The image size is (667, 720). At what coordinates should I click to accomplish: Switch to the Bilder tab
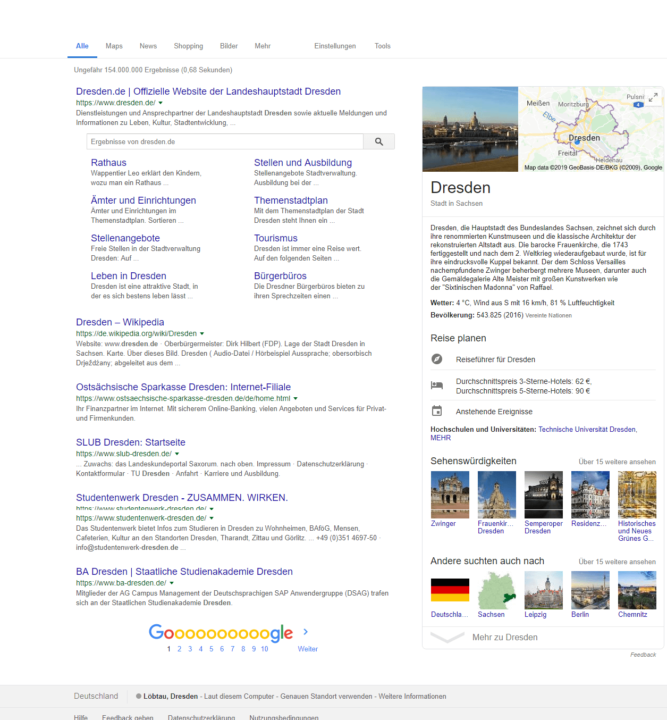tap(229, 46)
